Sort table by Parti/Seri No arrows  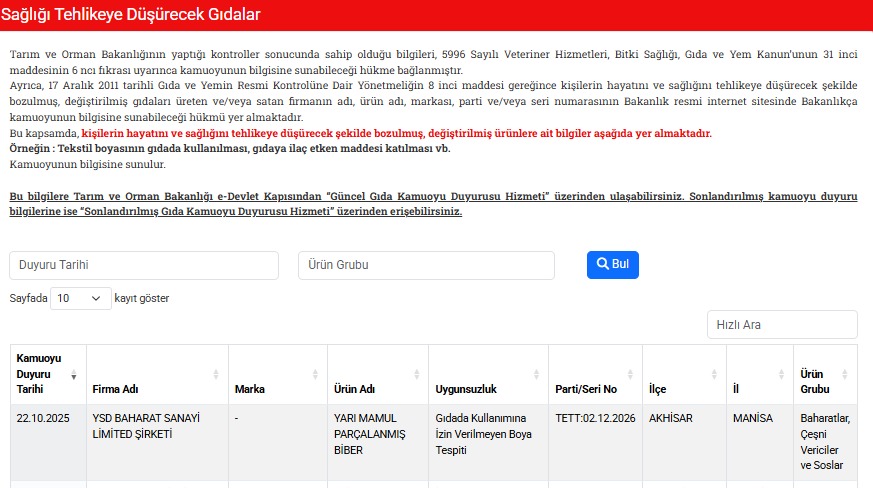point(629,375)
